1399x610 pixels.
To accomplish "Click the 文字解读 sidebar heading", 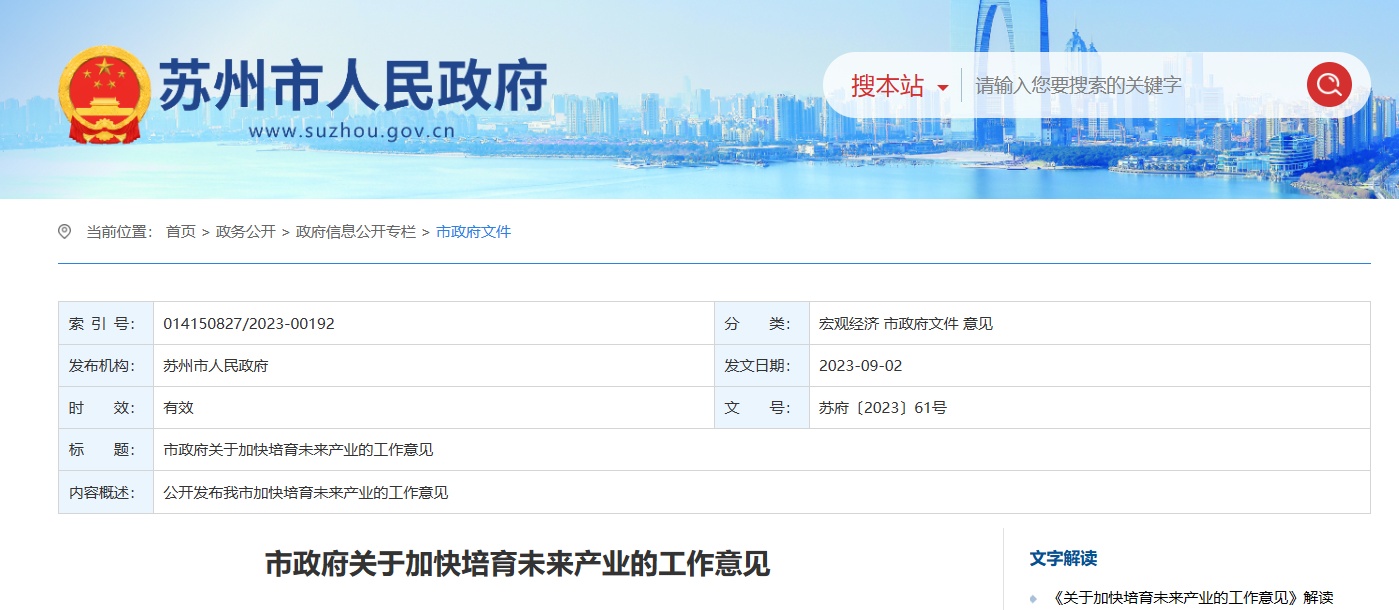I will pyautogui.click(x=1063, y=558).
